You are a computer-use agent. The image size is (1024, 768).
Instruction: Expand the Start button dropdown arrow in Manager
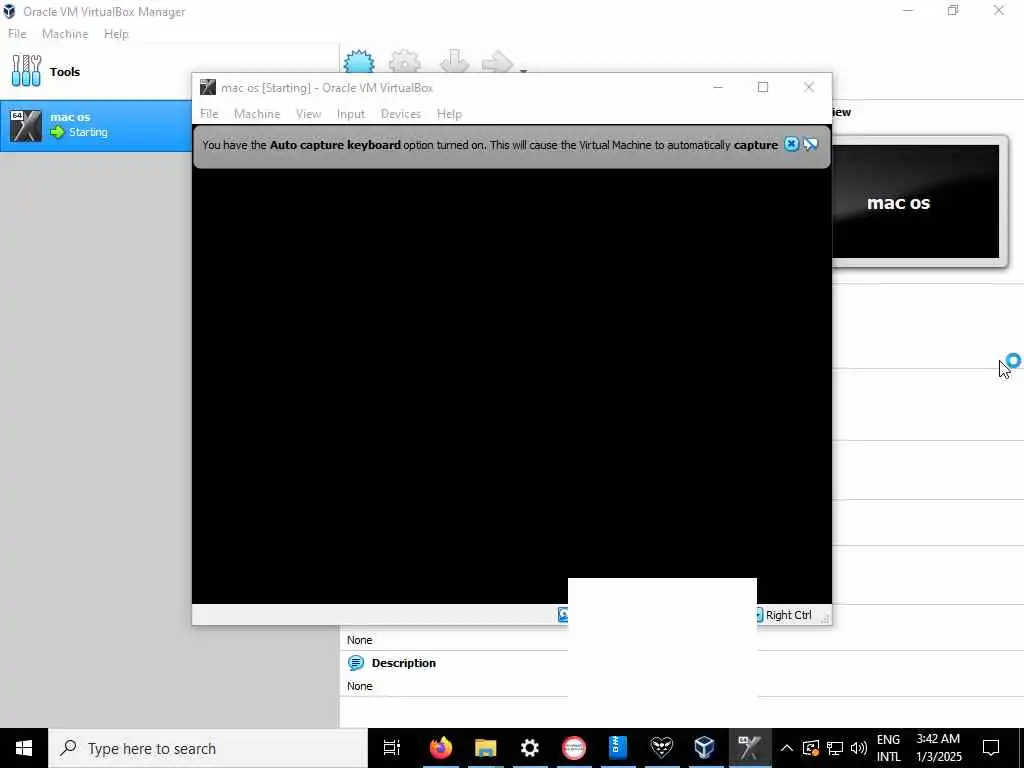[x=523, y=69]
